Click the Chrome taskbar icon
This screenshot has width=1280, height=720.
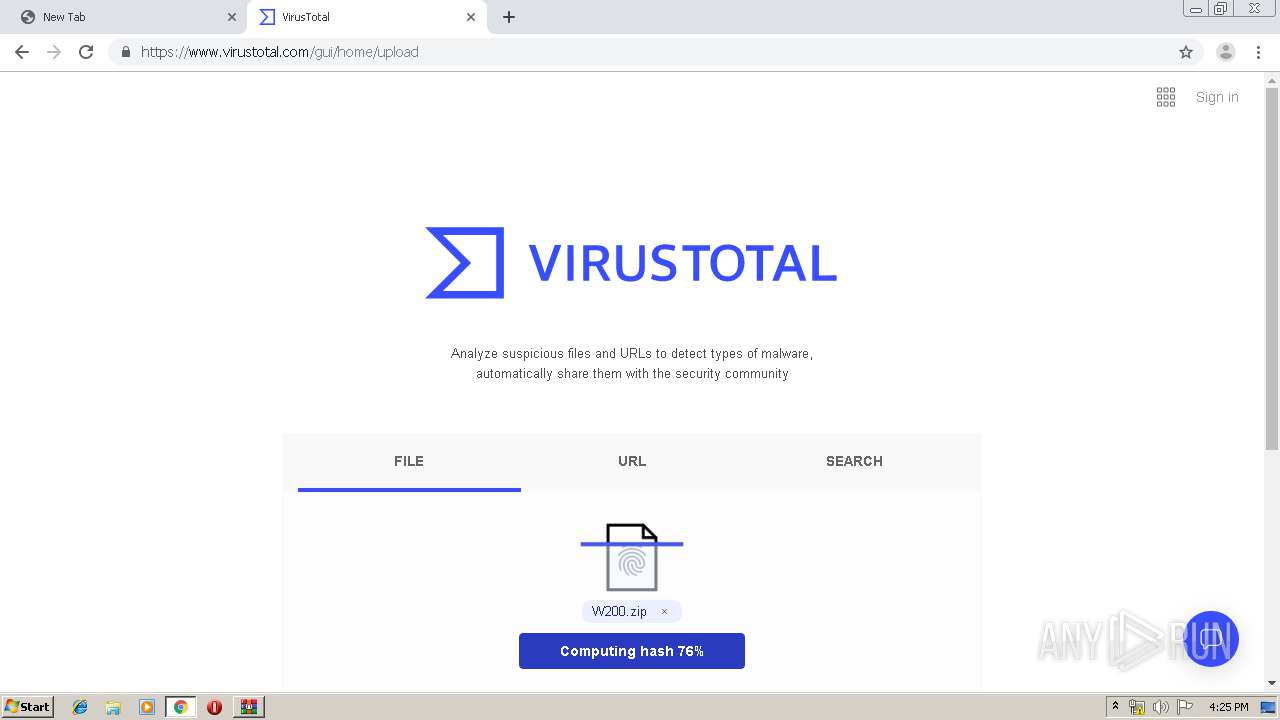(181, 707)
